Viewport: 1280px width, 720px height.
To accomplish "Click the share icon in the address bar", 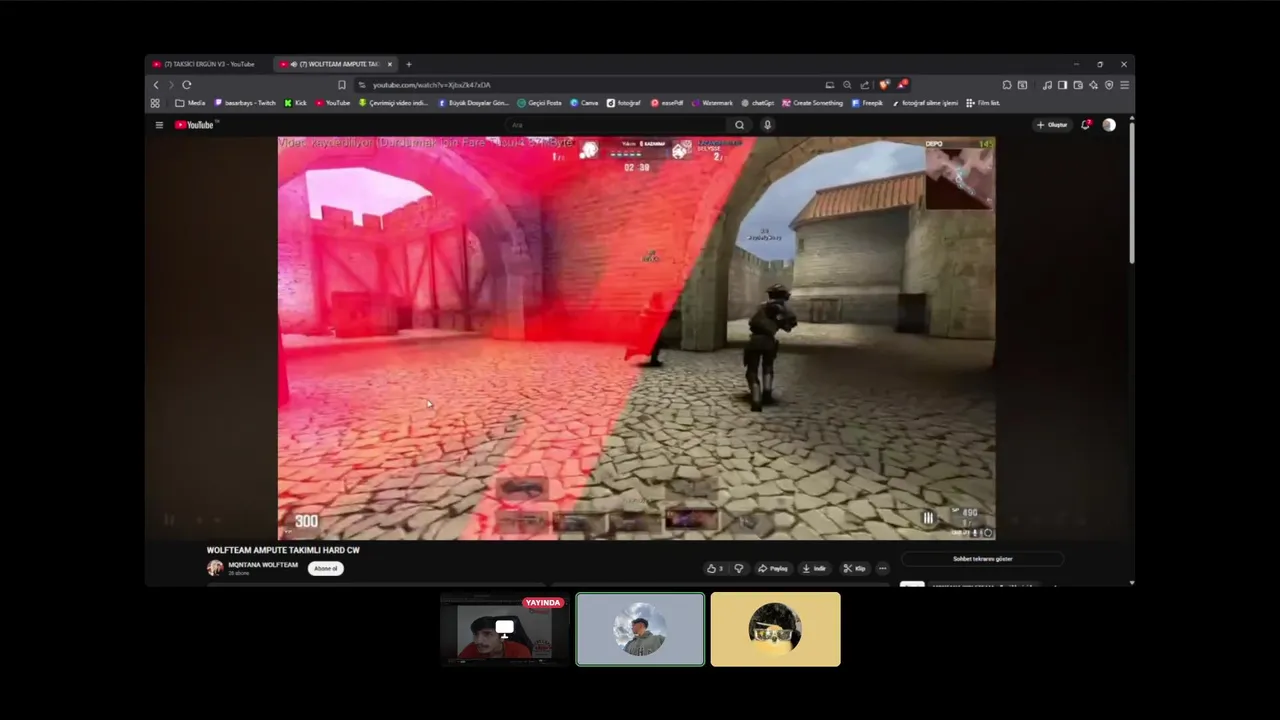I will [865, 85].
